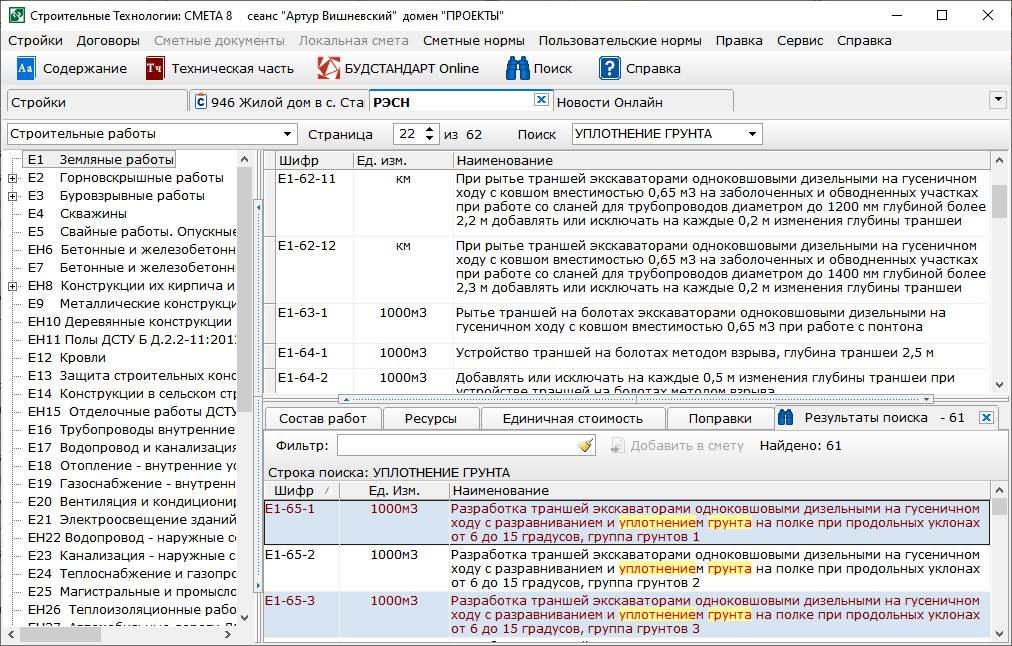Increase the page number with the up arrow
The image size is (1012, 646).
click(430, 129)
